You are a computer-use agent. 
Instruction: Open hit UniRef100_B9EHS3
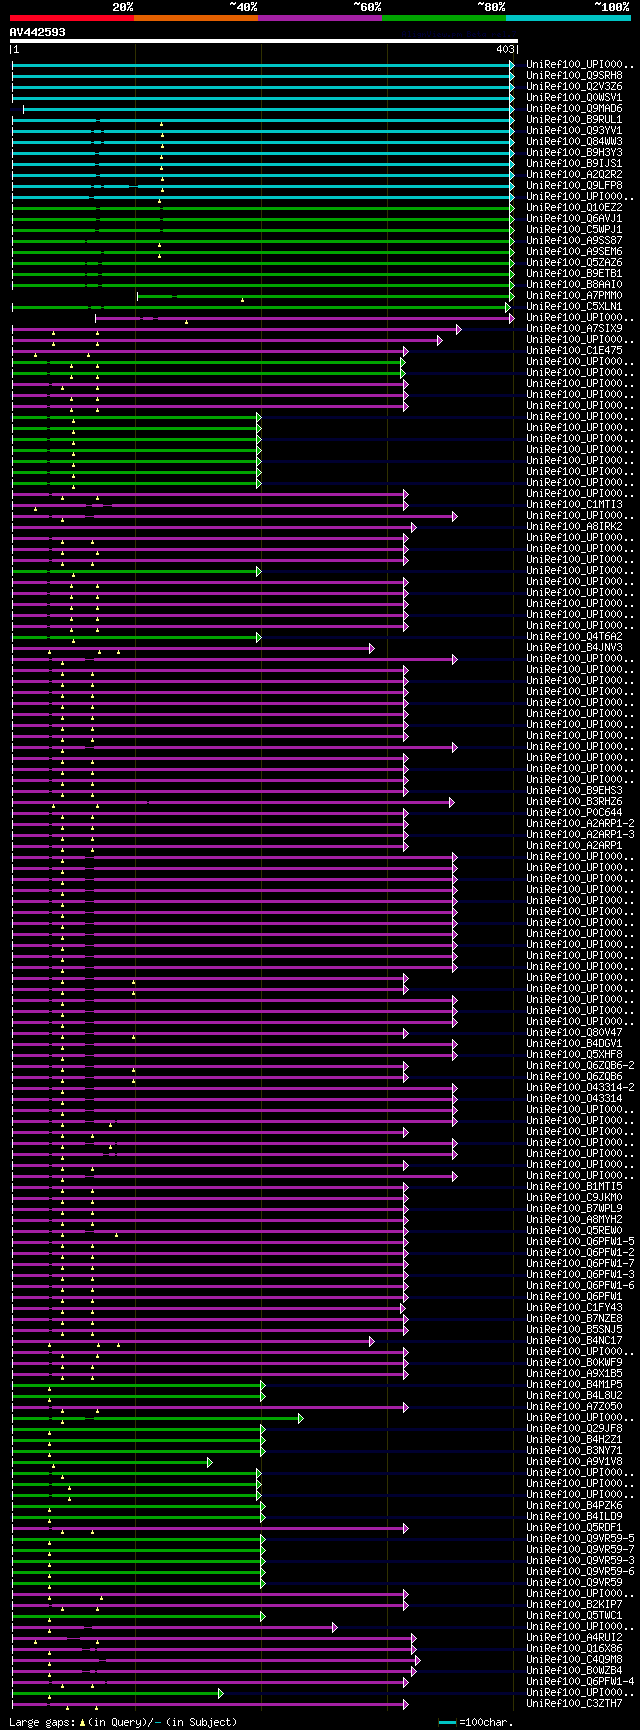pyautogui.click(x=574, y=790)
